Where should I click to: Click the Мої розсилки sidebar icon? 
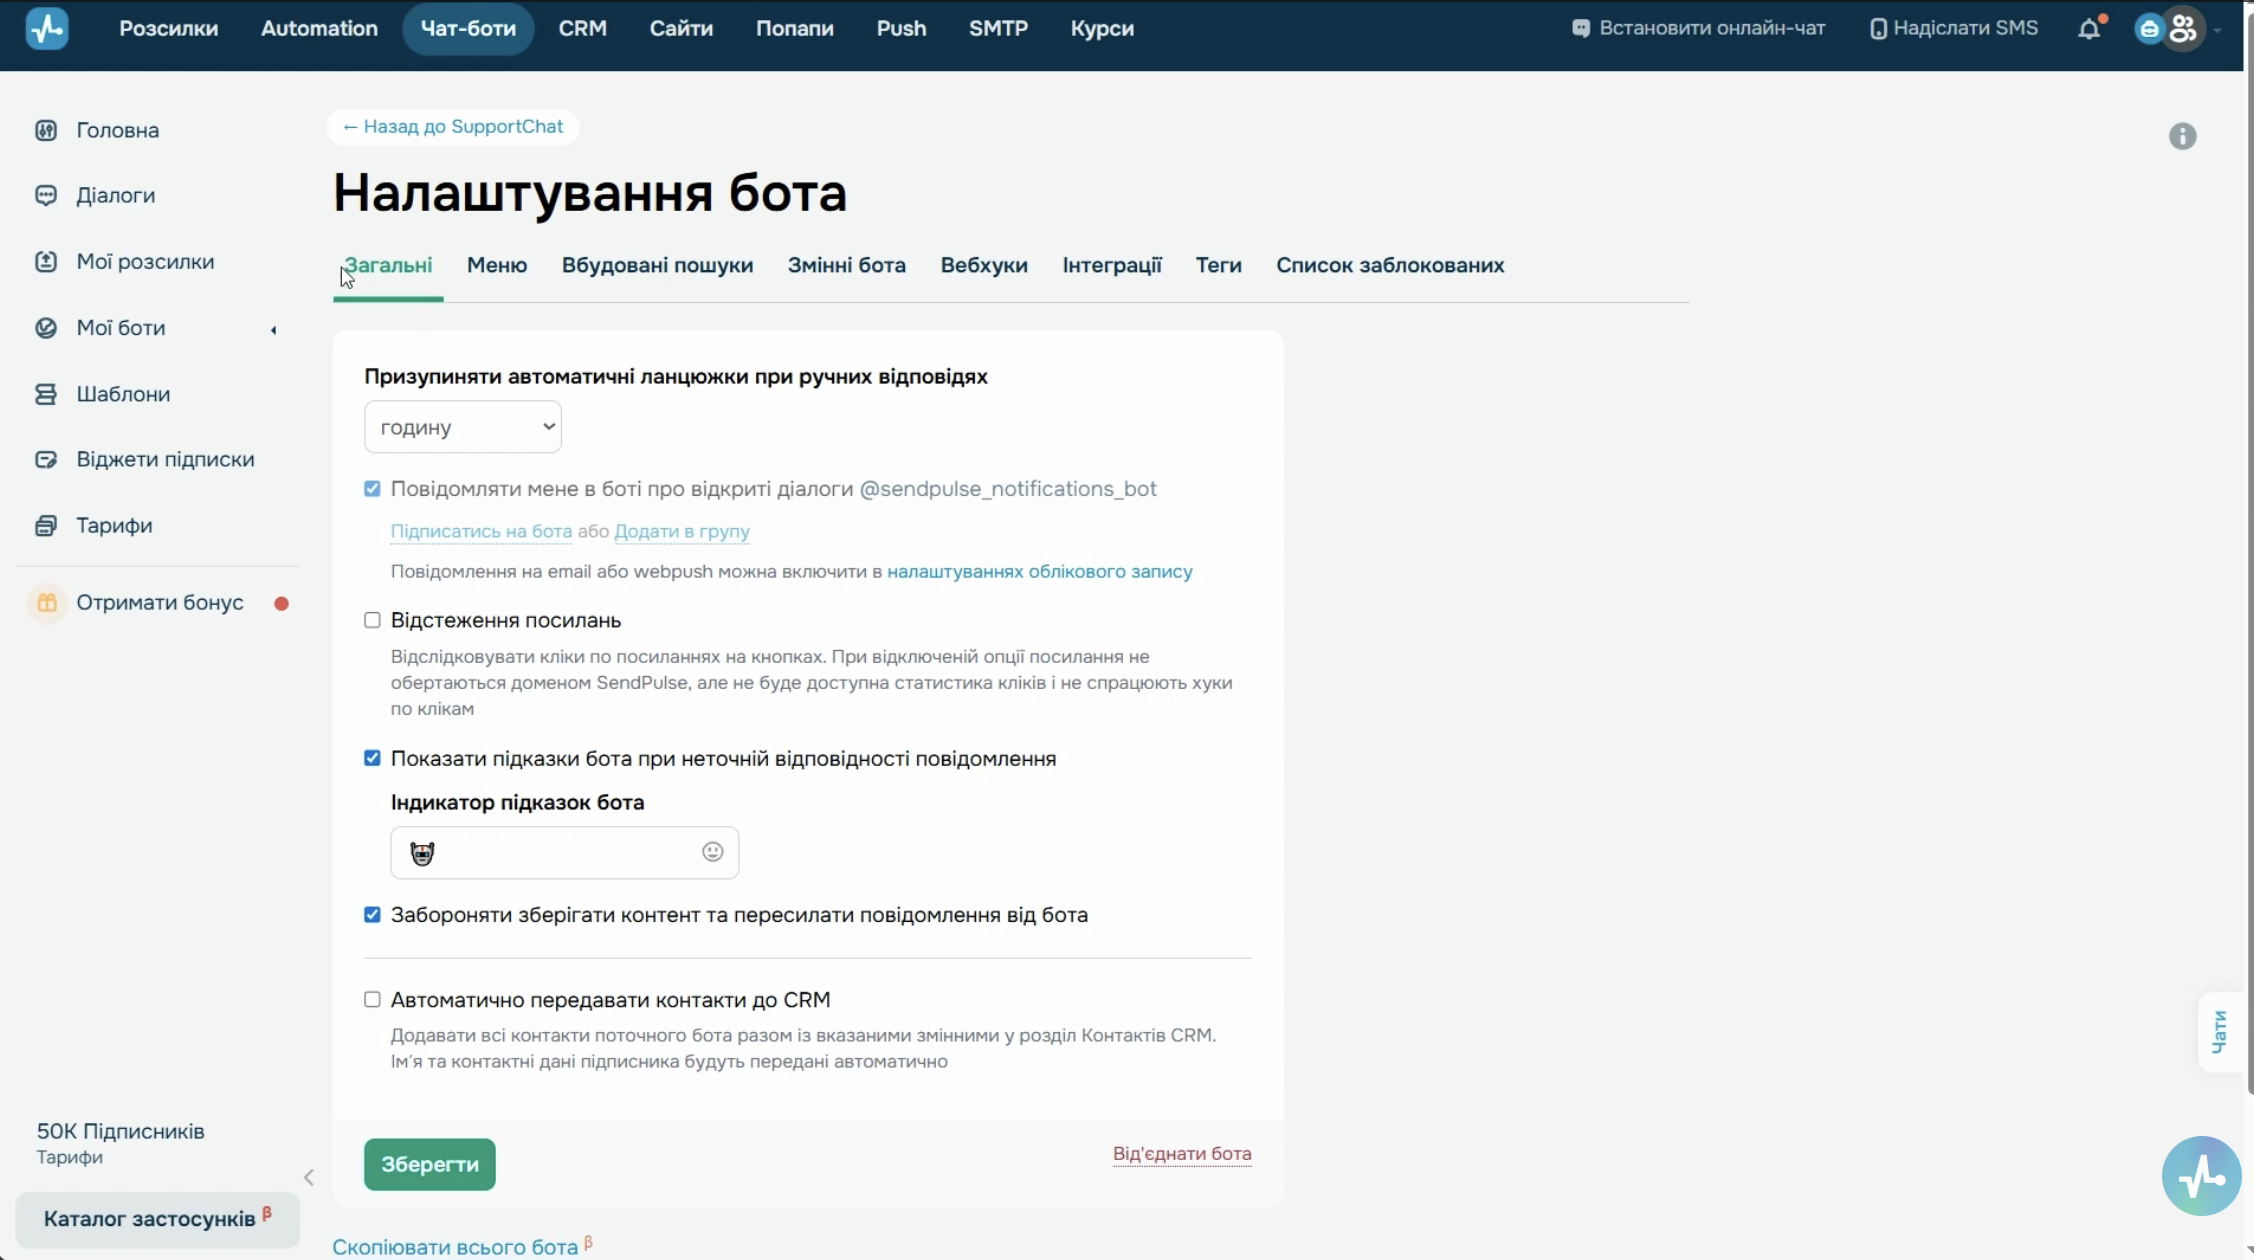[x=46, y=261]
